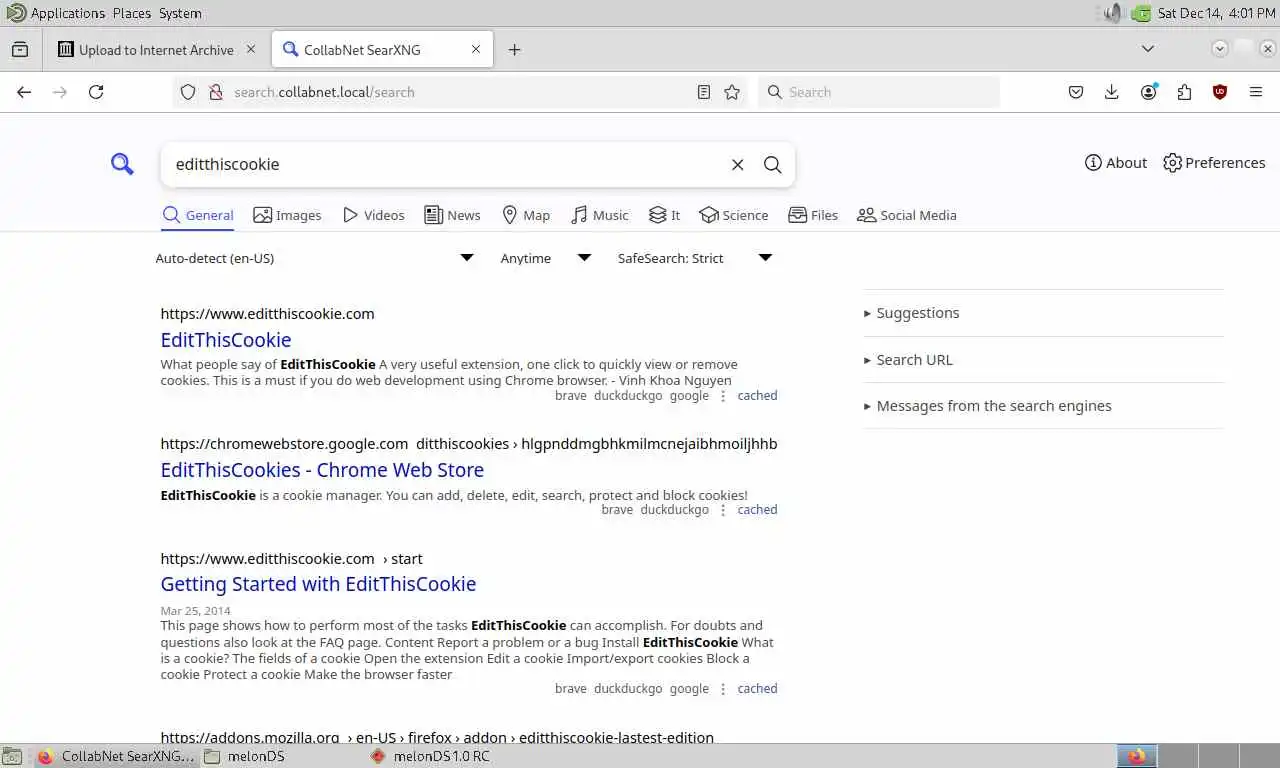Screen dimensions: 1280x768
Task: Open the Downloads panel
Action: (x=1112, y=92)
